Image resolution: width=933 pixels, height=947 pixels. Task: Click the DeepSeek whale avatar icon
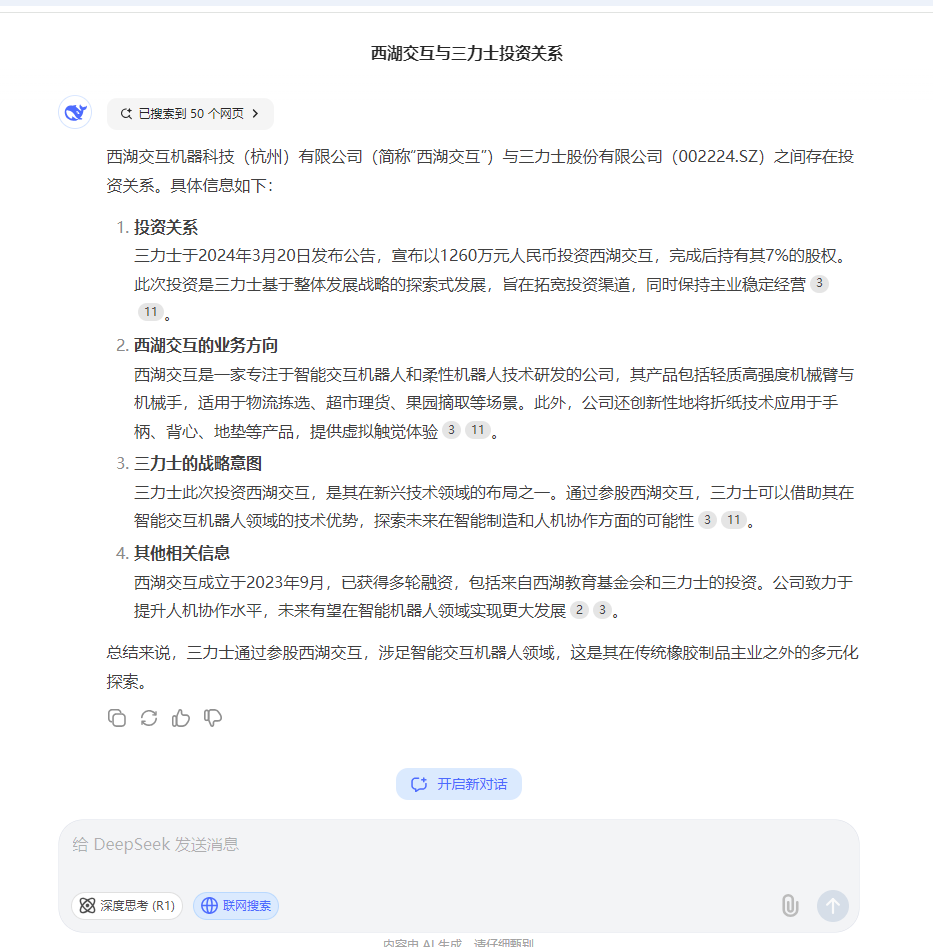75,112
